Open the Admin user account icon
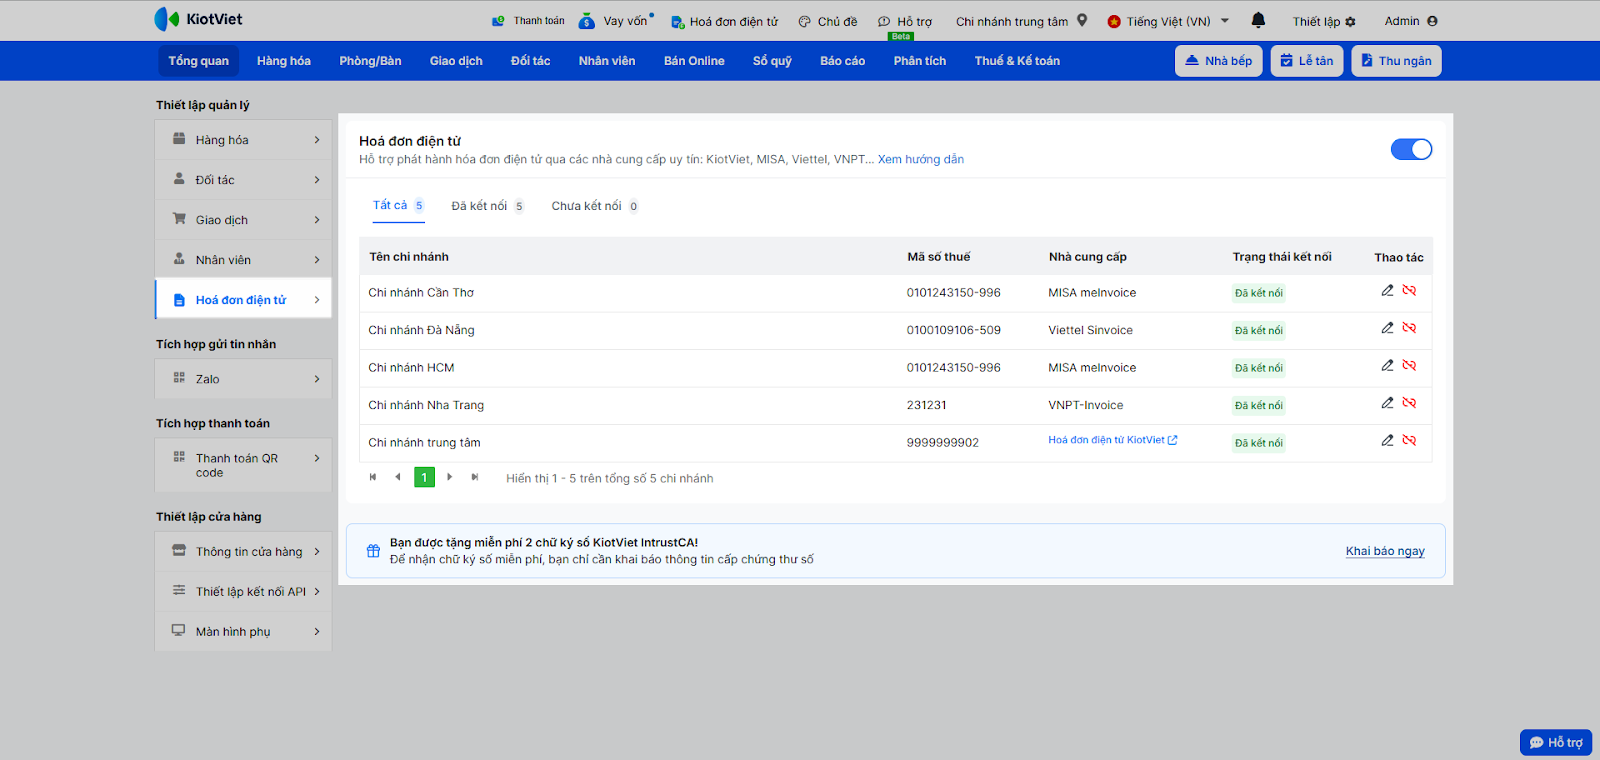 tap(1432, 21)
